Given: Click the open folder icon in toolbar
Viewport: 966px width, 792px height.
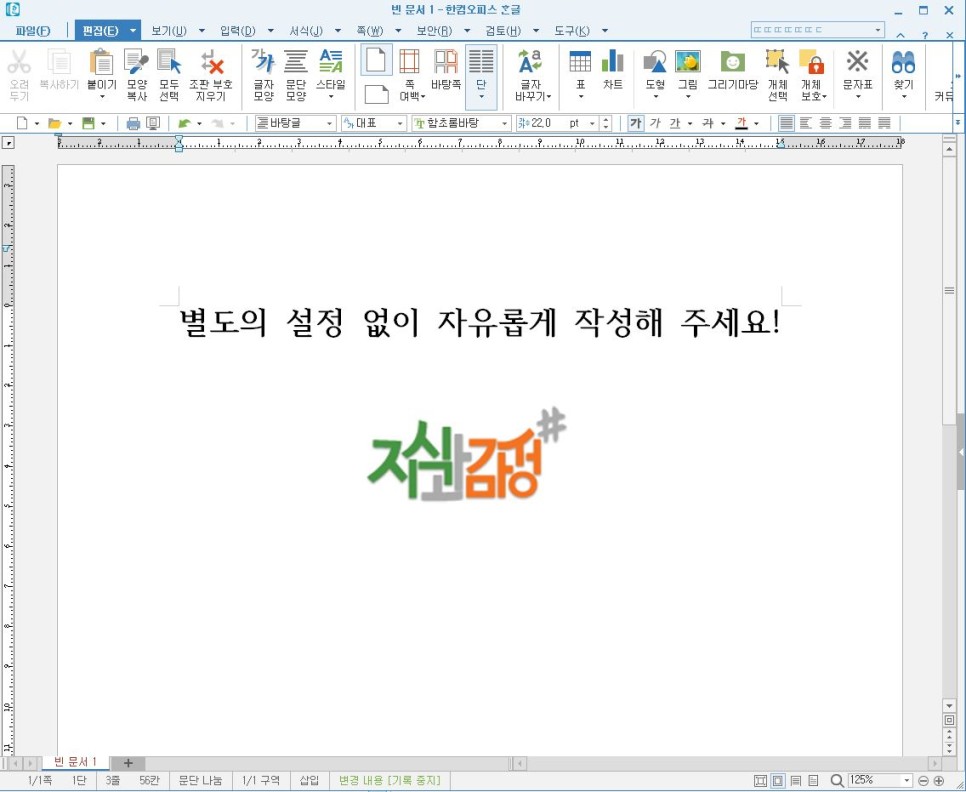Looking at the screenshot, I should point(55,123).
